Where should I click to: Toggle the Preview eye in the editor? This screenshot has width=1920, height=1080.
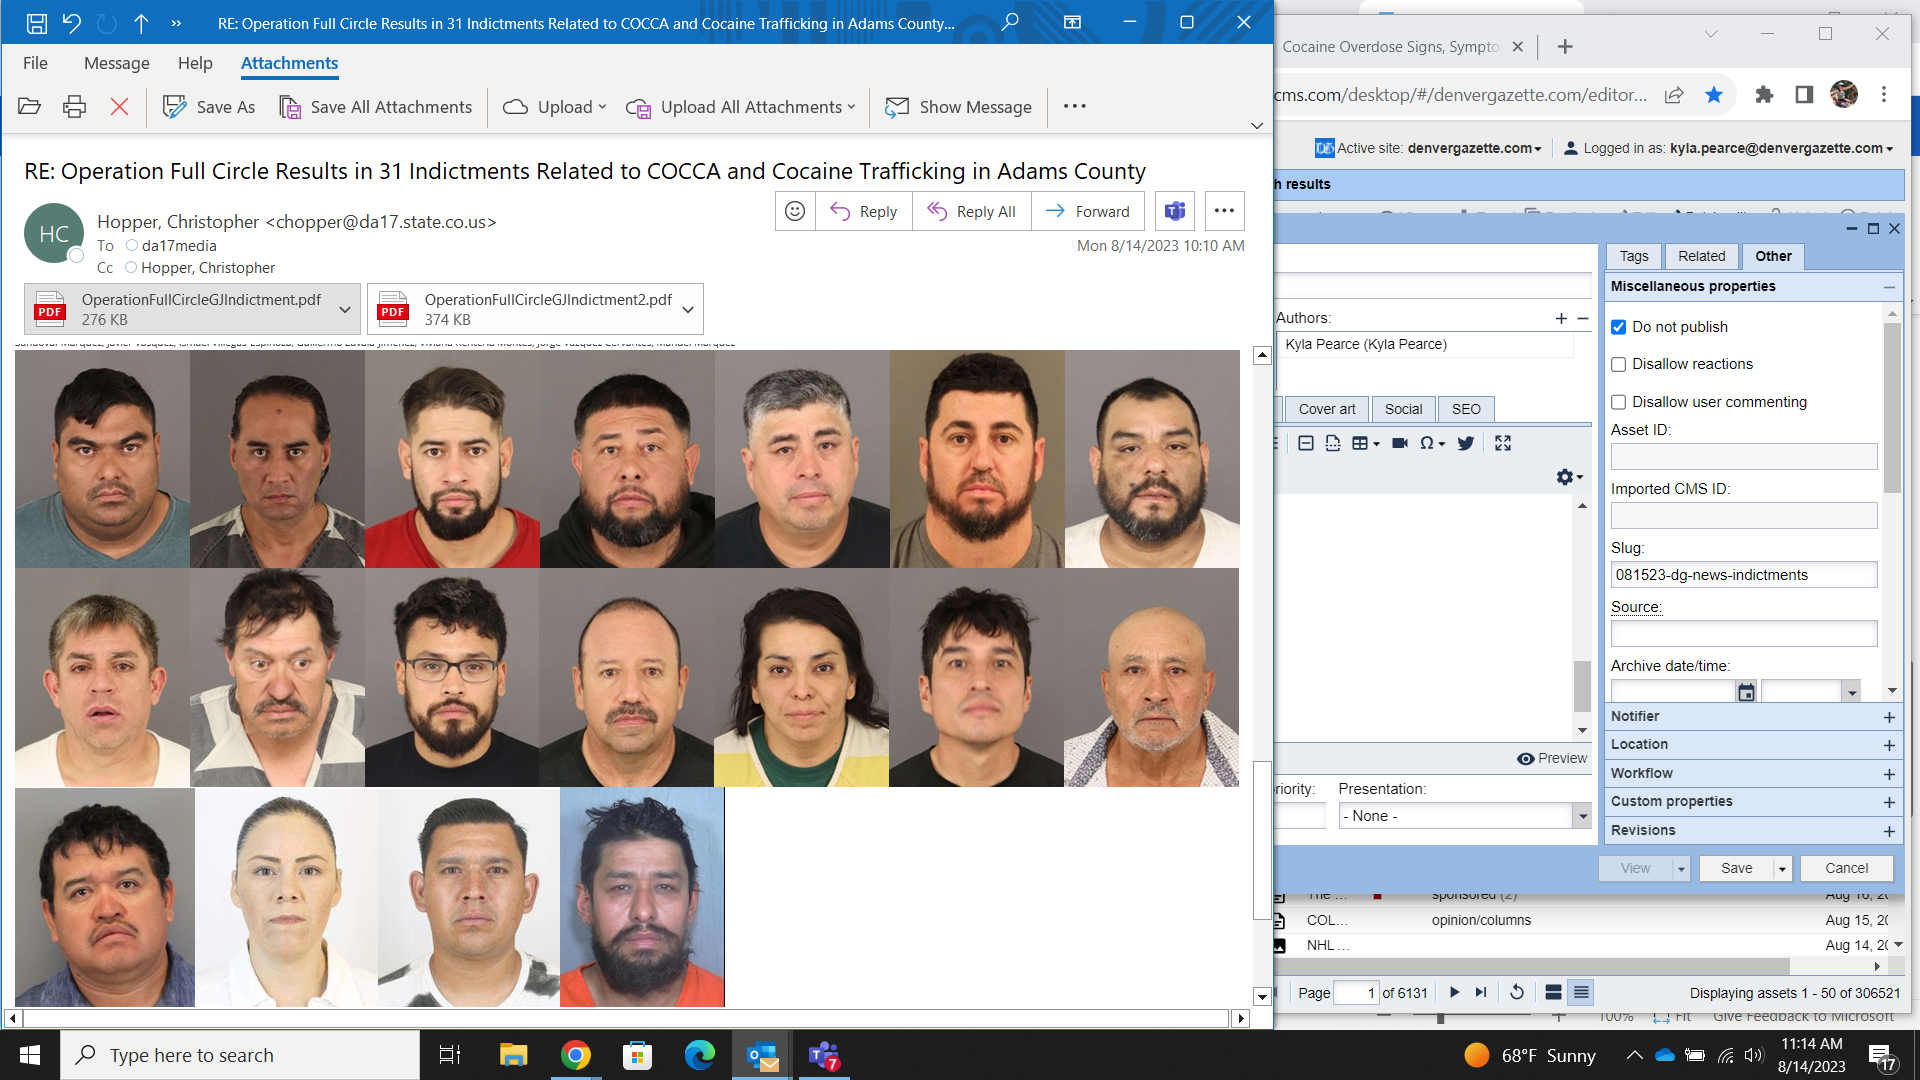(1552, 758)
